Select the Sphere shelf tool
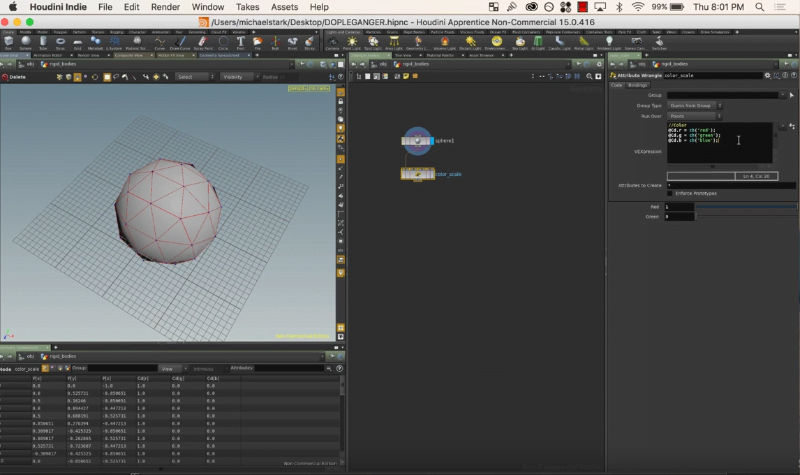The image size is (800, 475). [25, 41]
